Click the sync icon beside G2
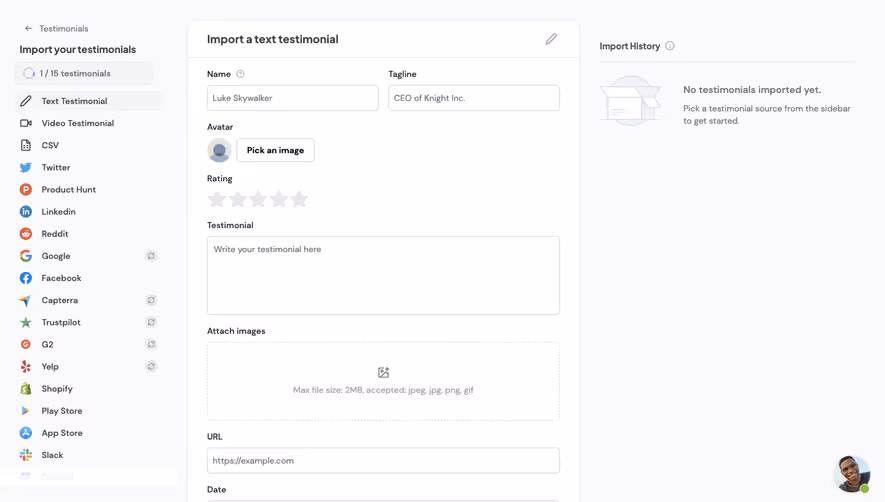Viewport: 885px width, 502px height. (x=151, y=344)
